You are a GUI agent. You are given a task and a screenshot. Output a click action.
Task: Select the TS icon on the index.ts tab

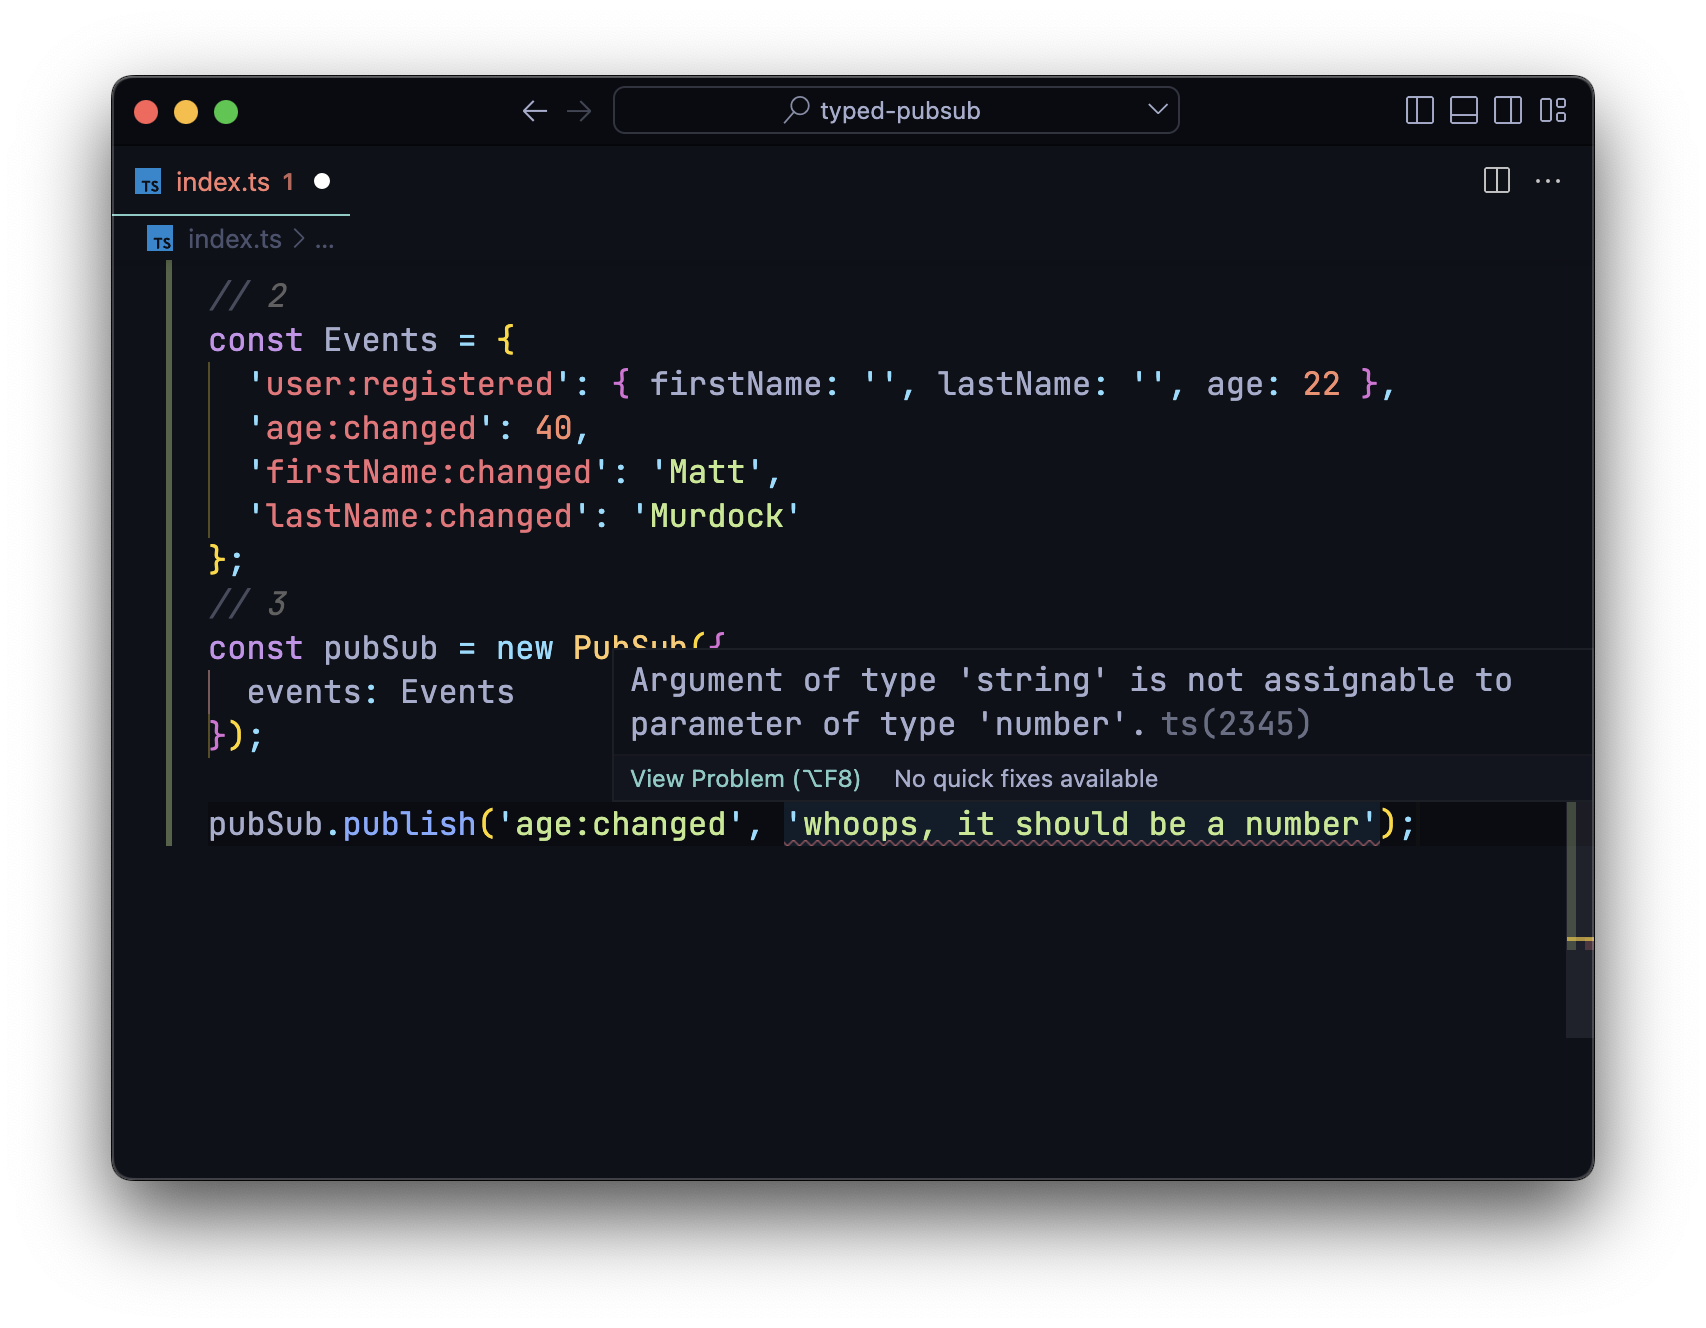coord(148,182)
